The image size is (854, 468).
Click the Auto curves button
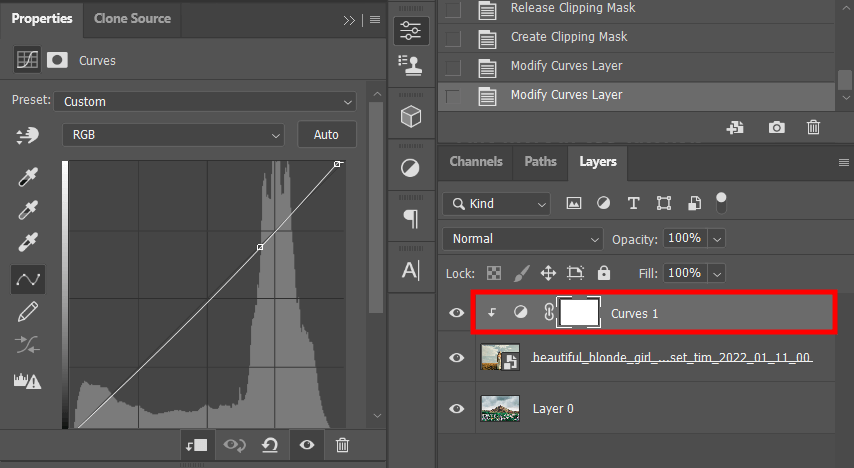(x=327, y=135)
